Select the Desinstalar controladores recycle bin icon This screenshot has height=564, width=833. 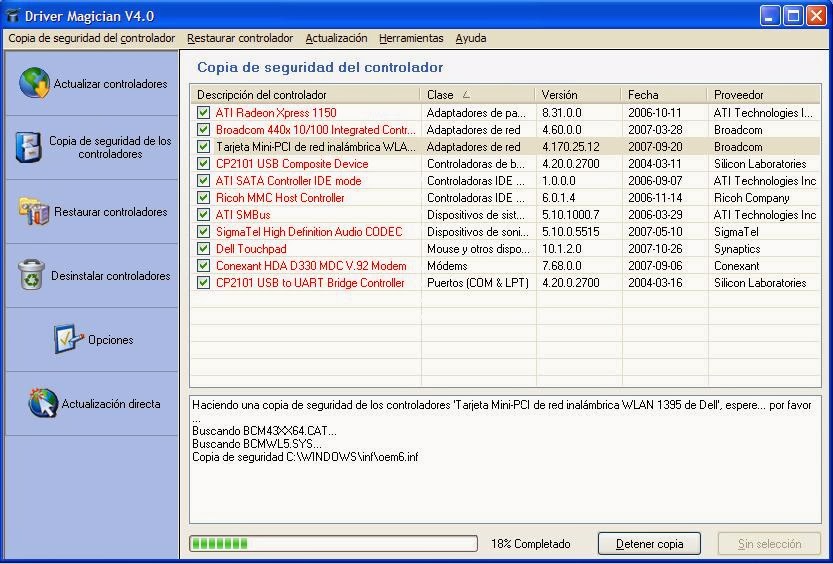click(x=31, y=275)
